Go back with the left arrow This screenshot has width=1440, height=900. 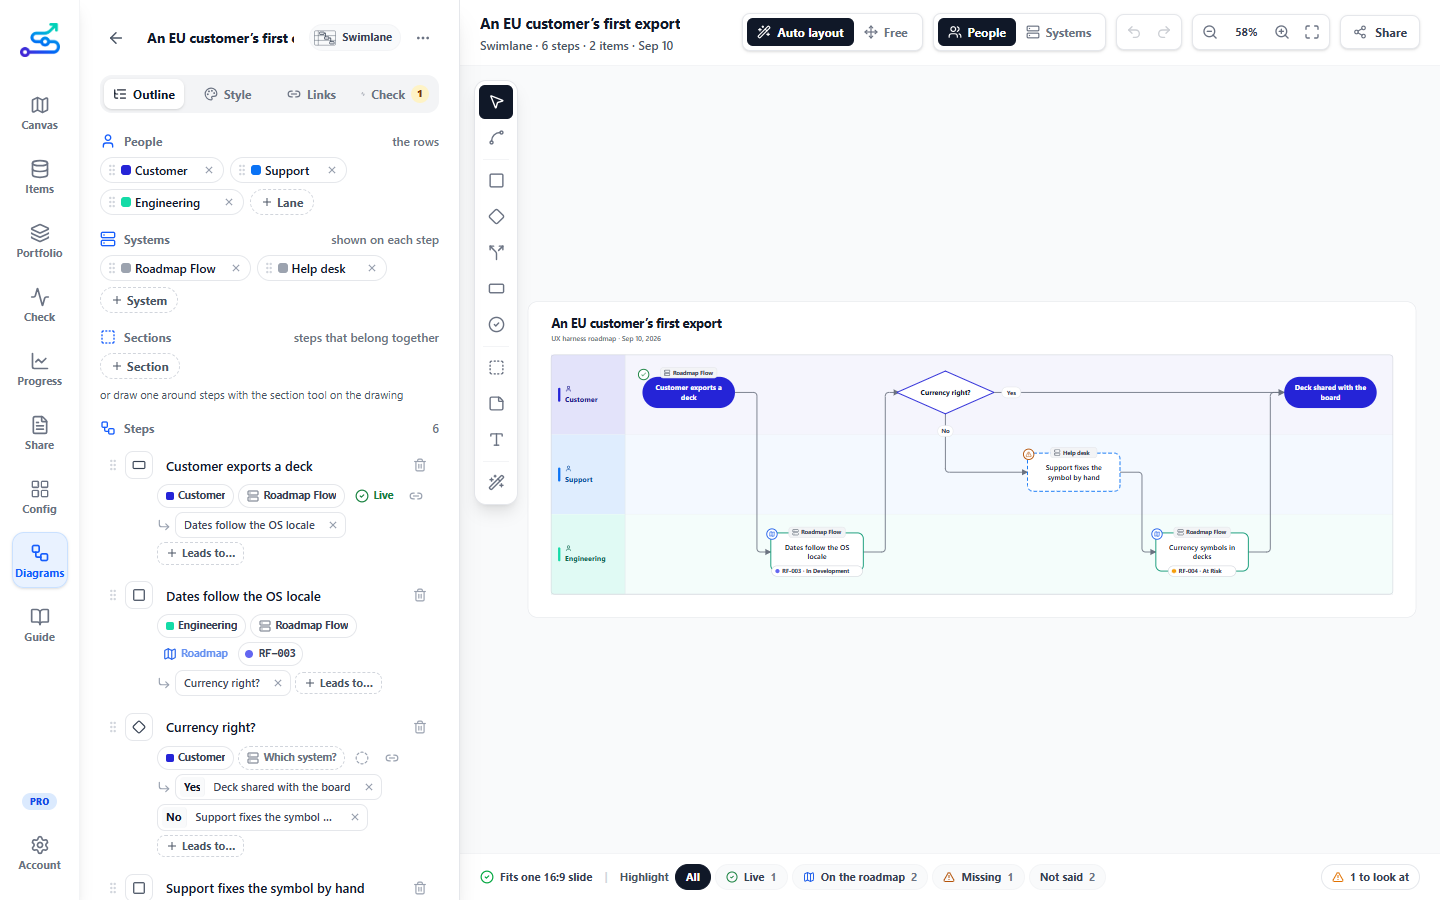tap(116, 38)
